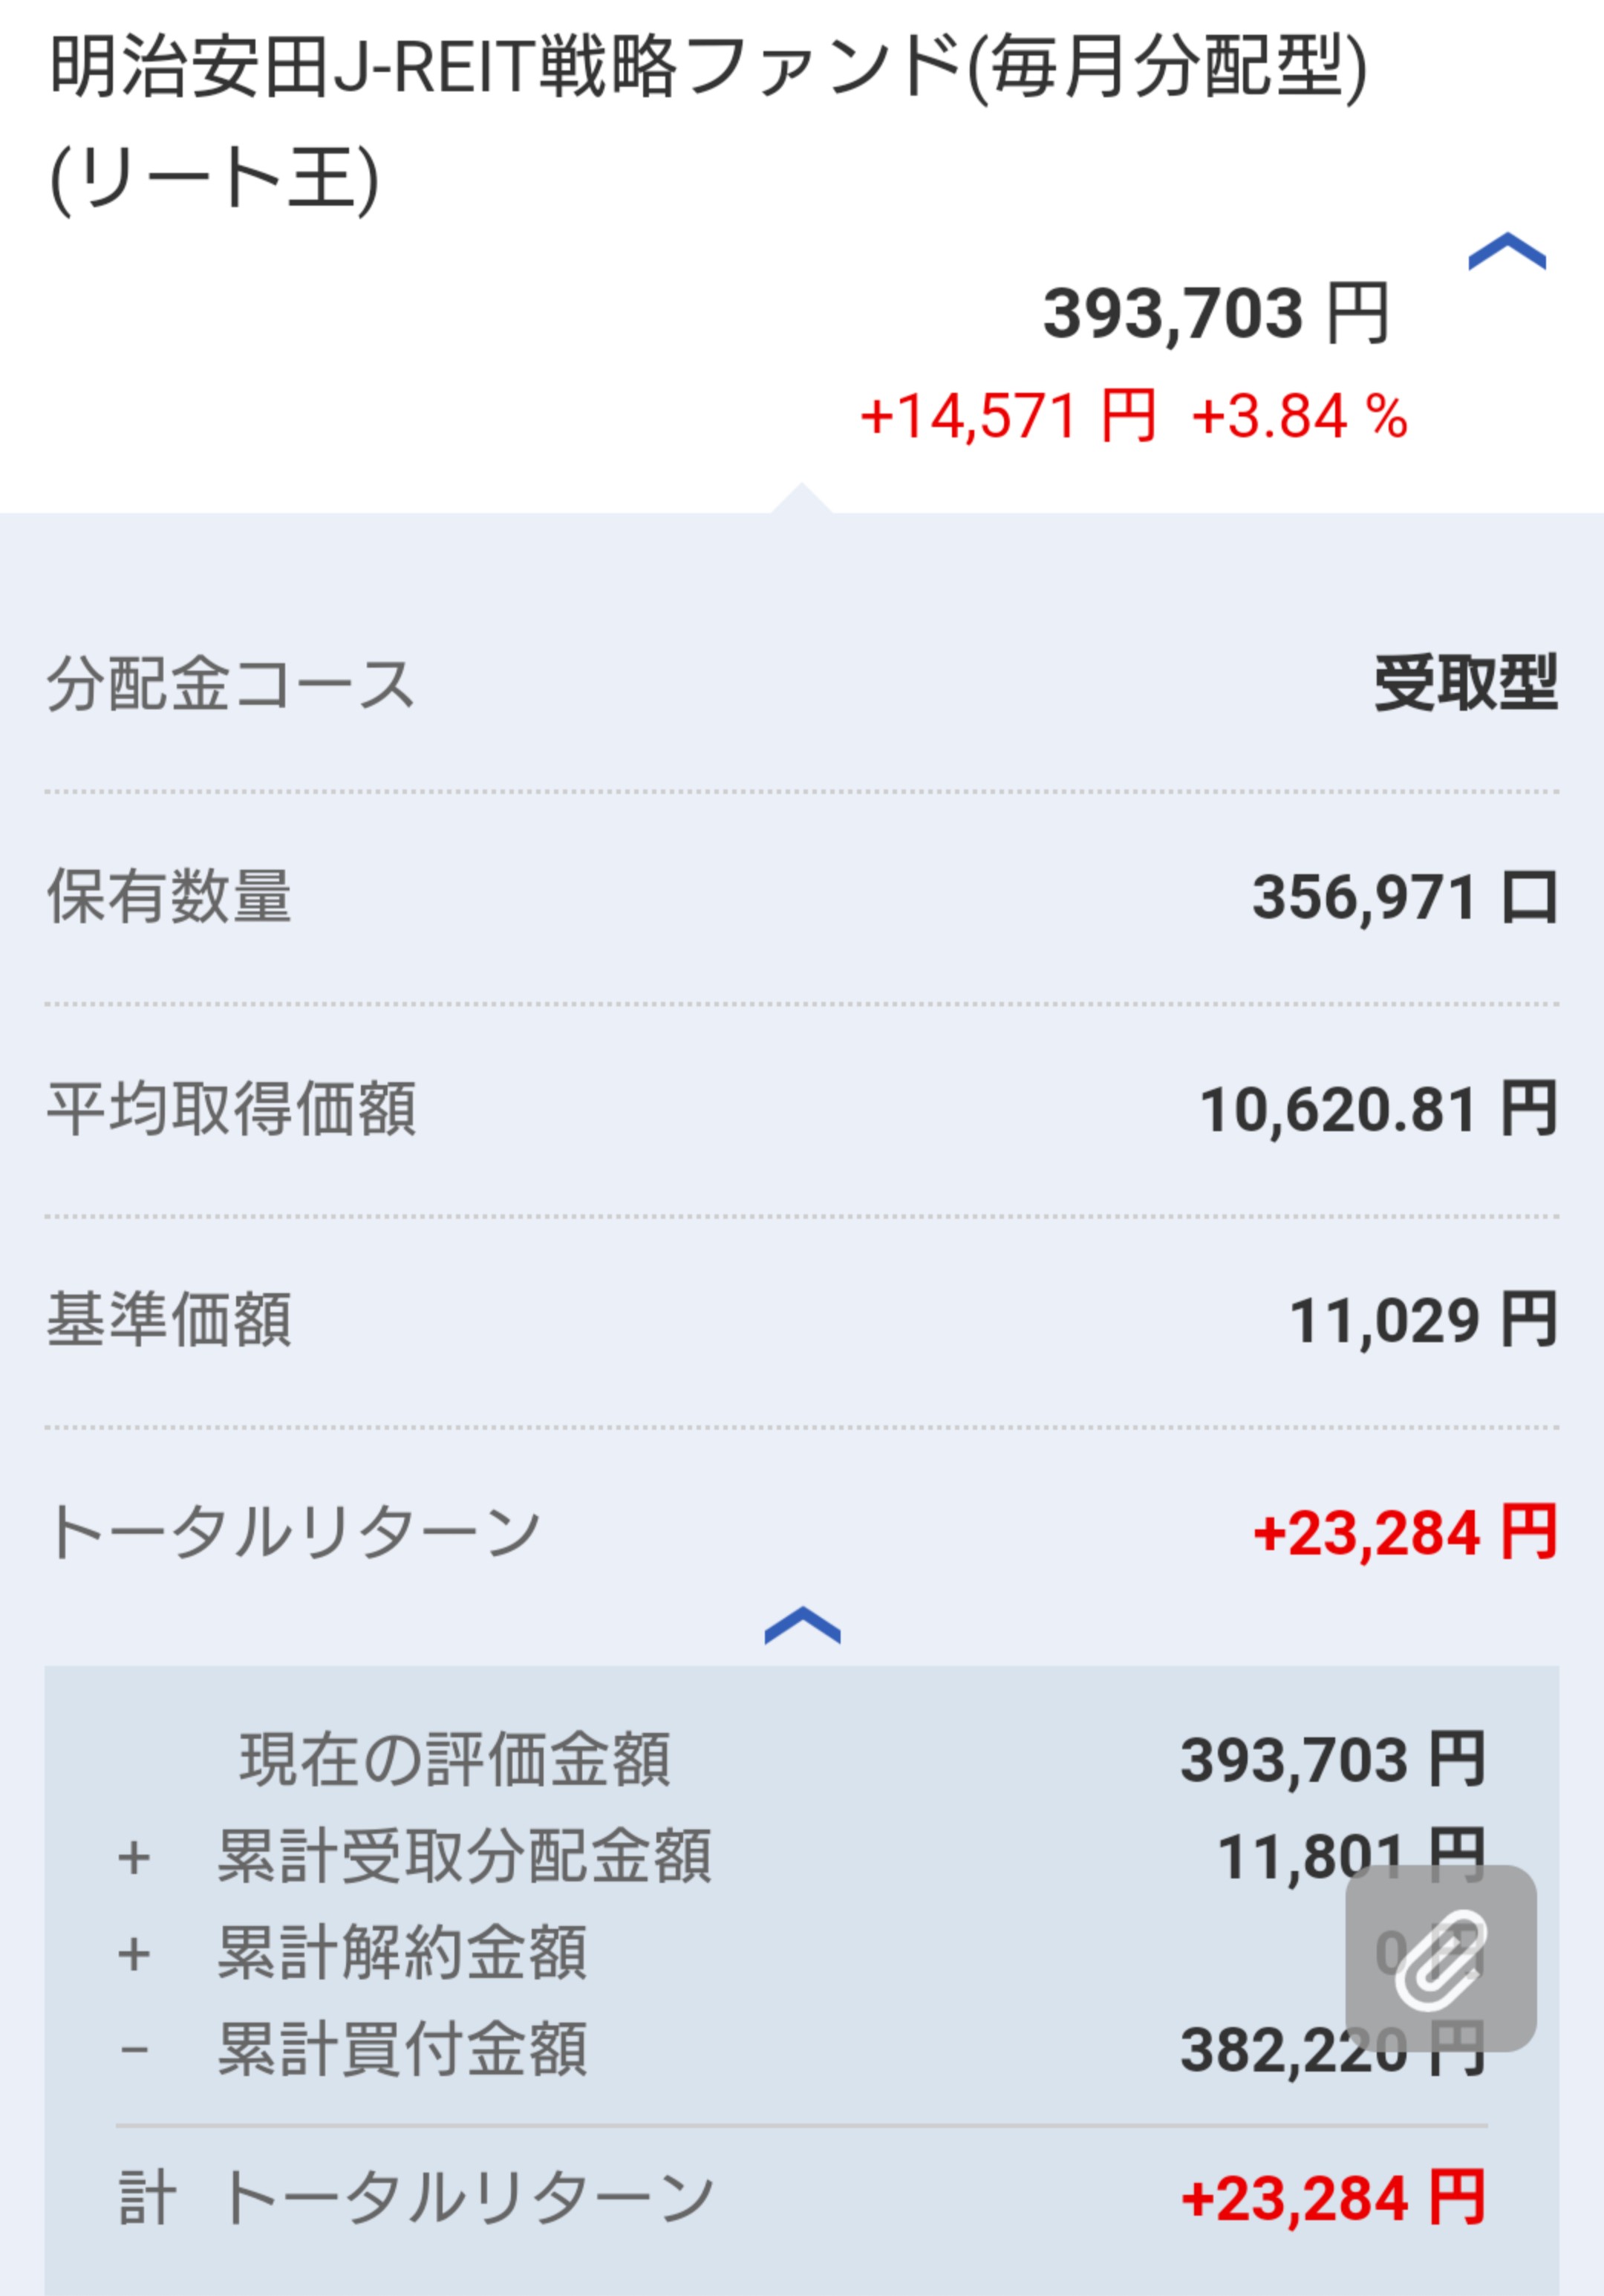Tap the 累計解約金額 breakdown line
This screenshot has height=2296, width=1604.
(x=402, y=1953)
